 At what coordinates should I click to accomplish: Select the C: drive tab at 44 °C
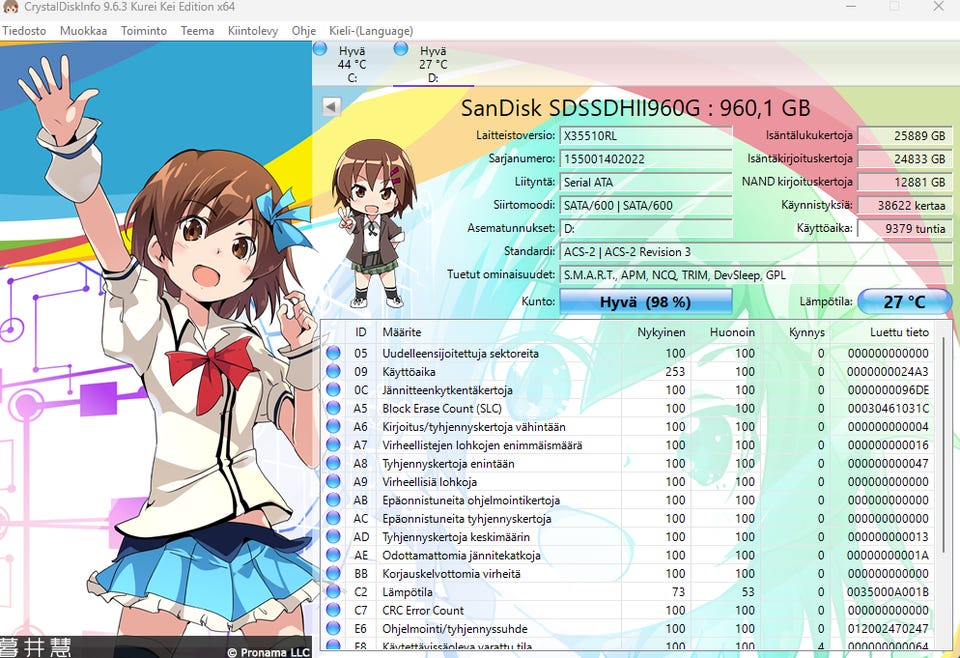pos(352,64)
